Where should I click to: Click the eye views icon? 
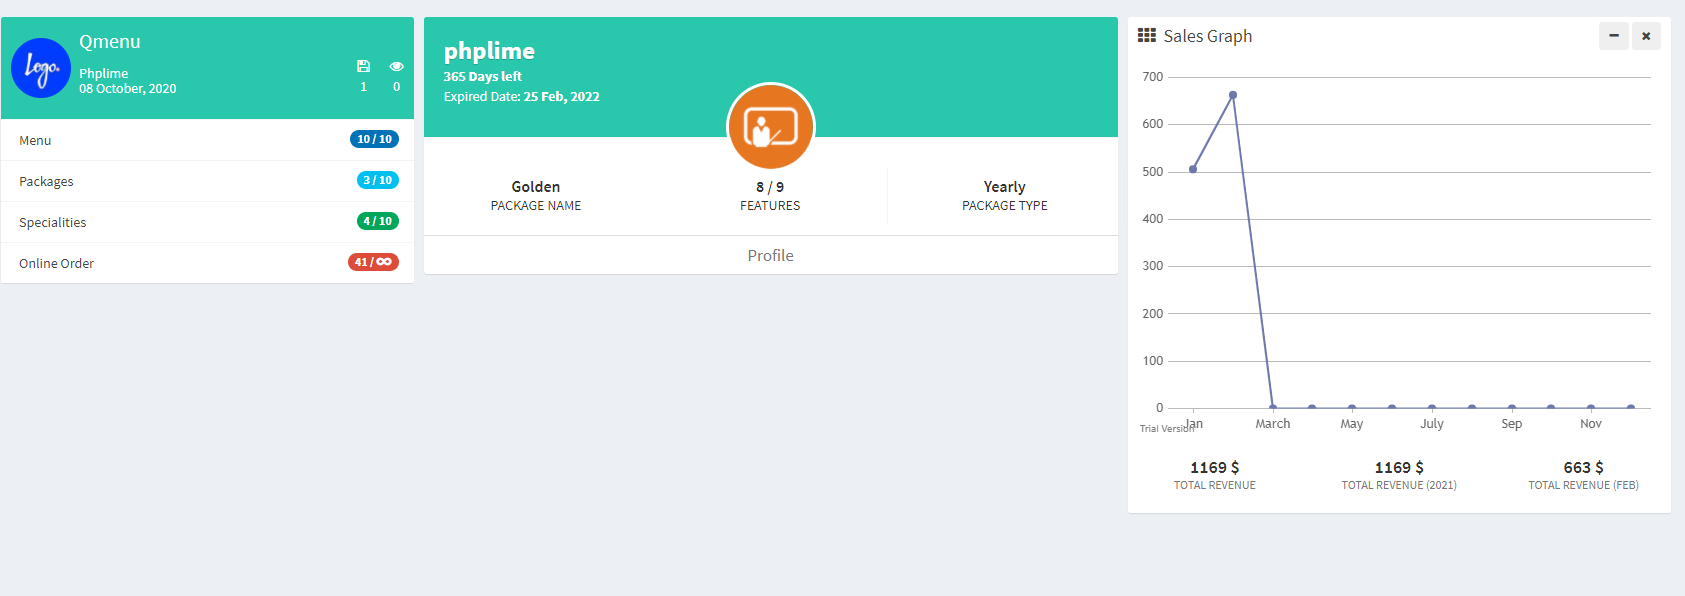point(396,66)
